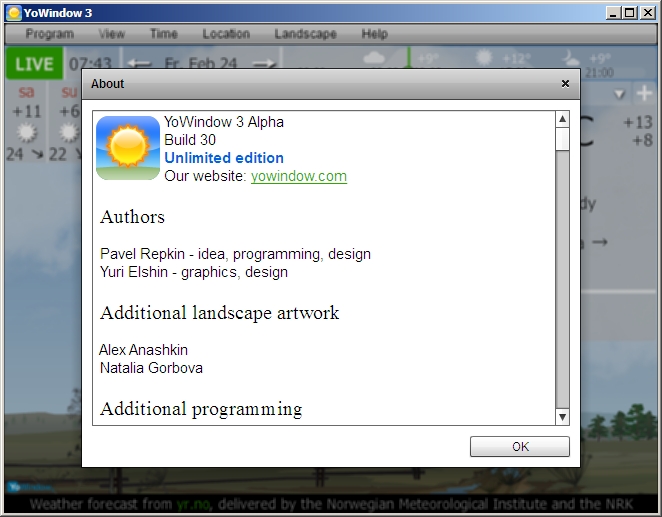Click the wind arrow icon right of dialog
This screenshot has height=517, width=662.
click(x=600, y=242)
